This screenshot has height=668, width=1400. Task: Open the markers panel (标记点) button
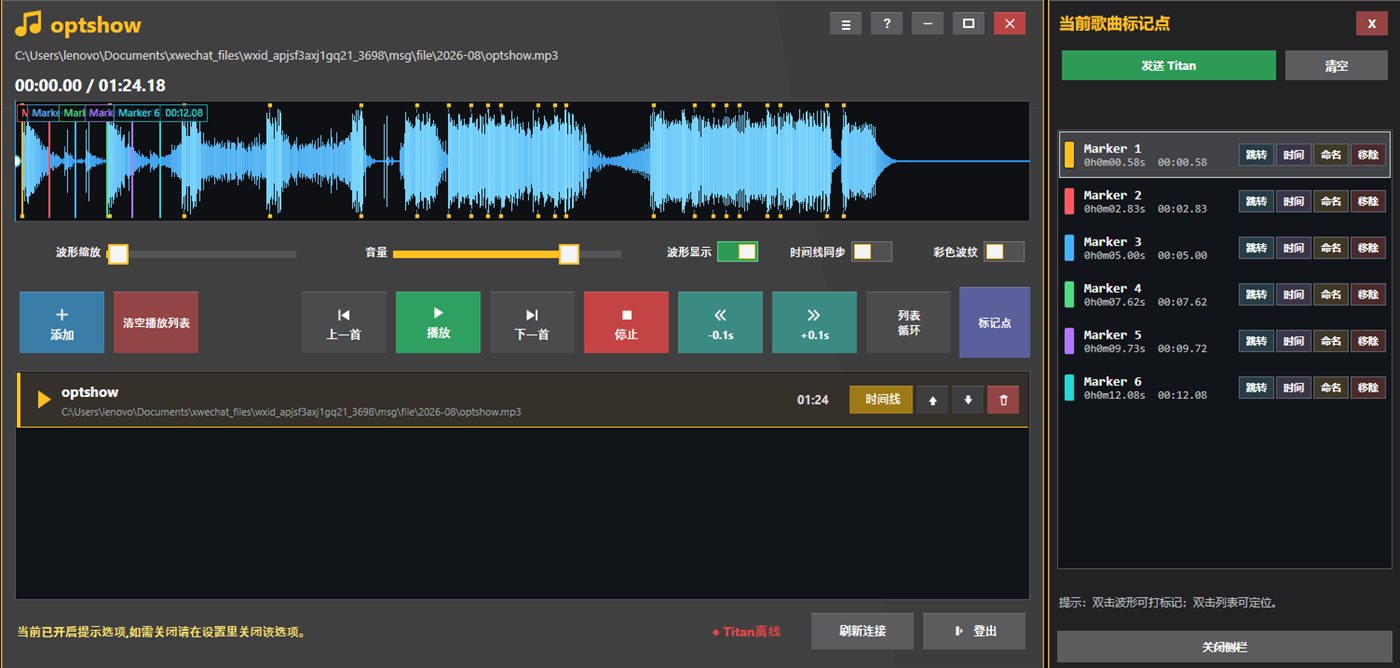994,322
